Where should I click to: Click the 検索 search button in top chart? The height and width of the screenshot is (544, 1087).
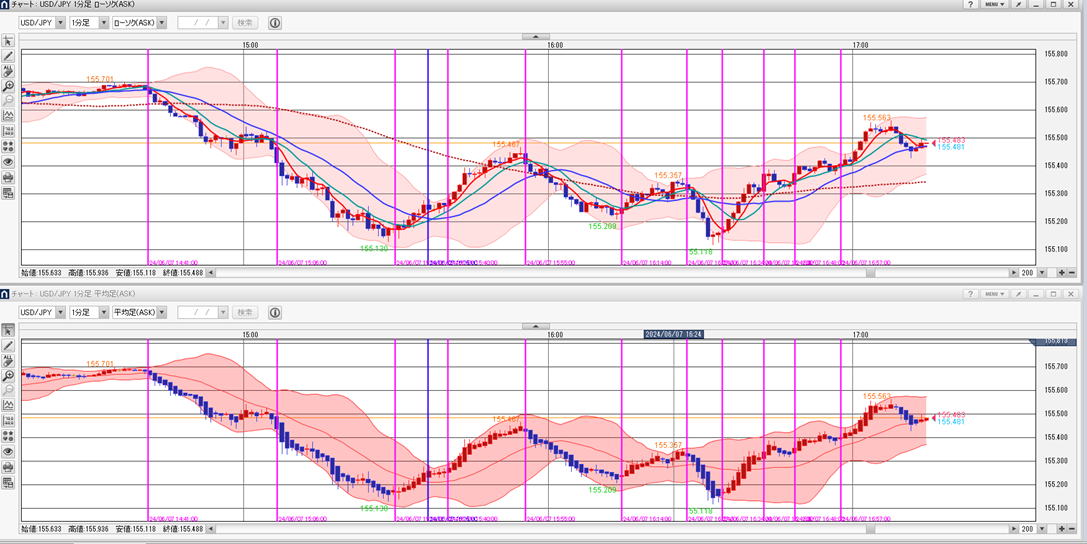pyautogui.click(x=244, y=22)
